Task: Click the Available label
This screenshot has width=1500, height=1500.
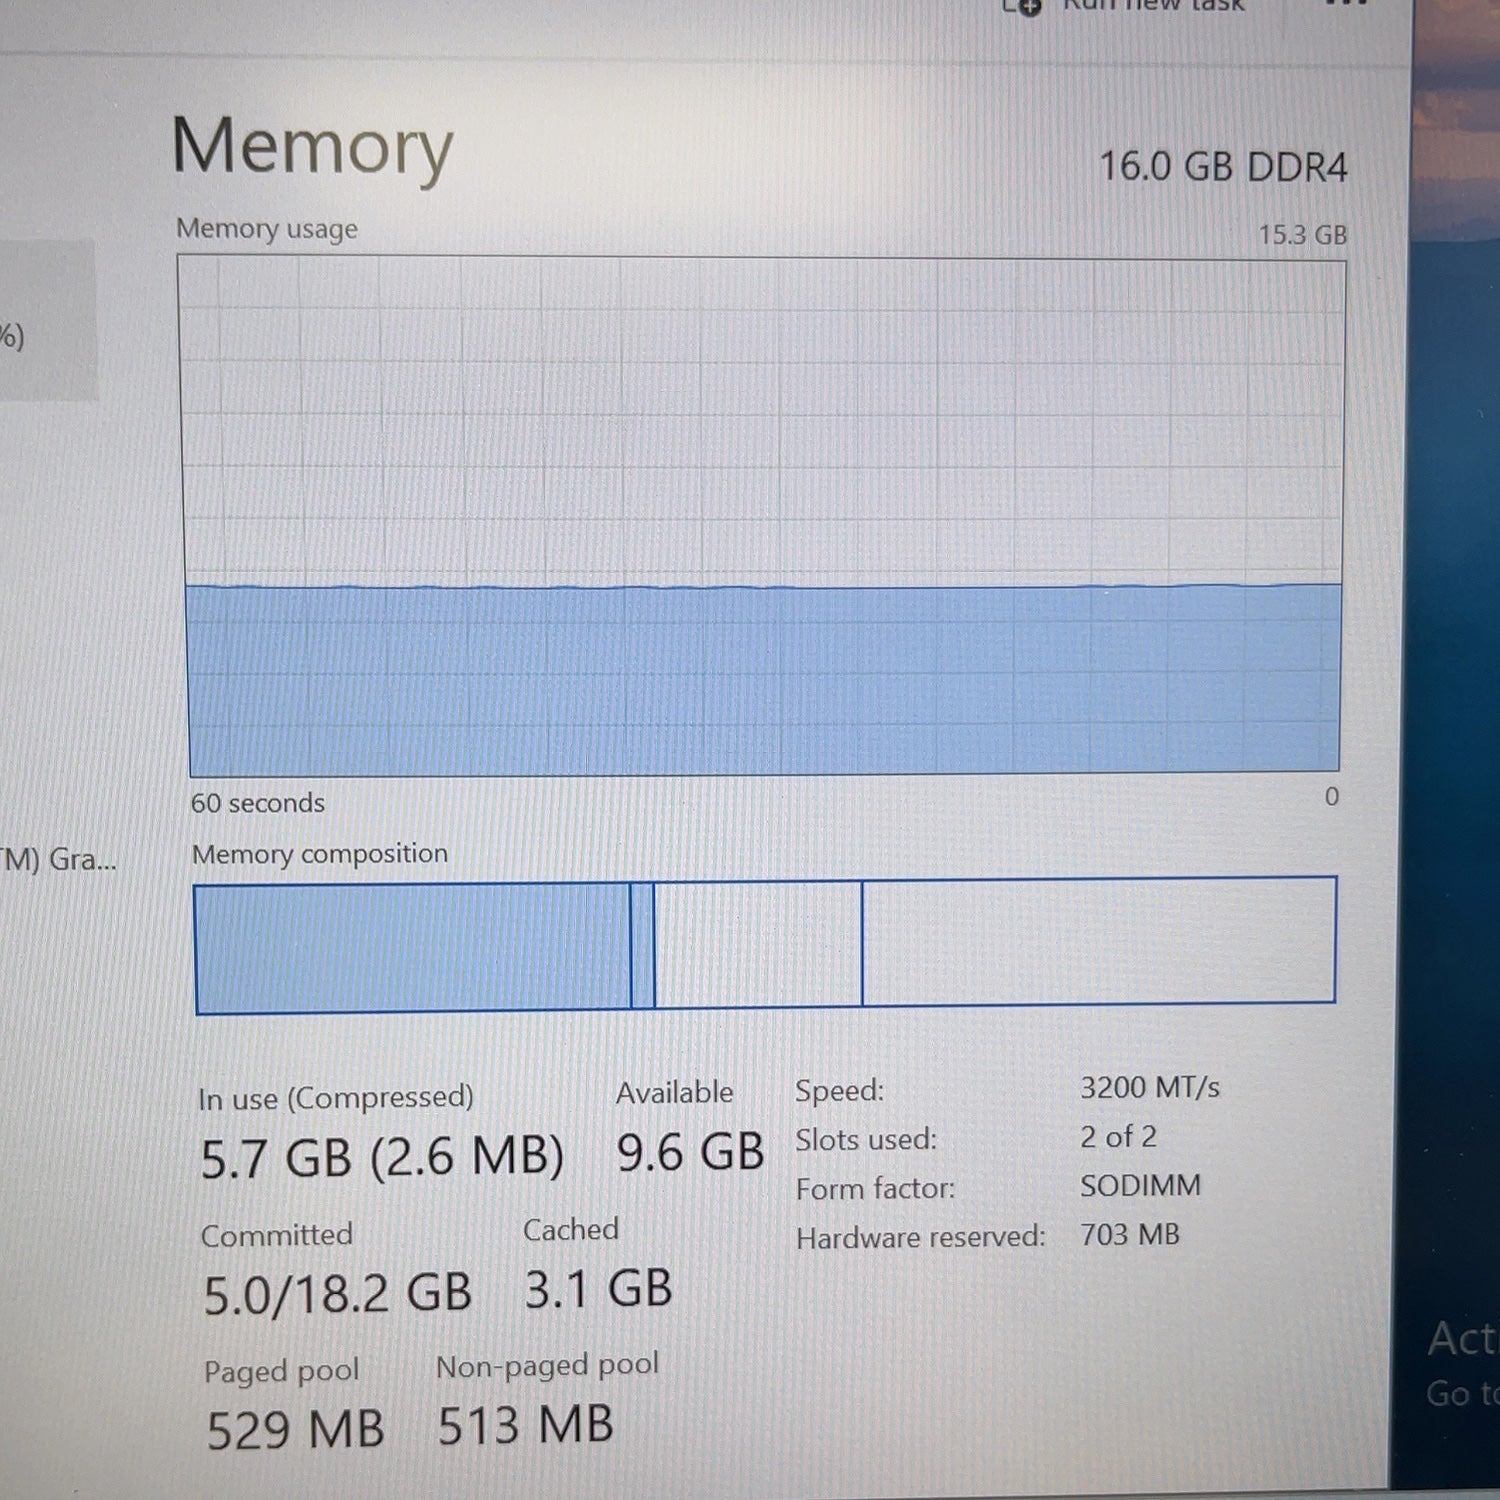Action: point(674,1092)
